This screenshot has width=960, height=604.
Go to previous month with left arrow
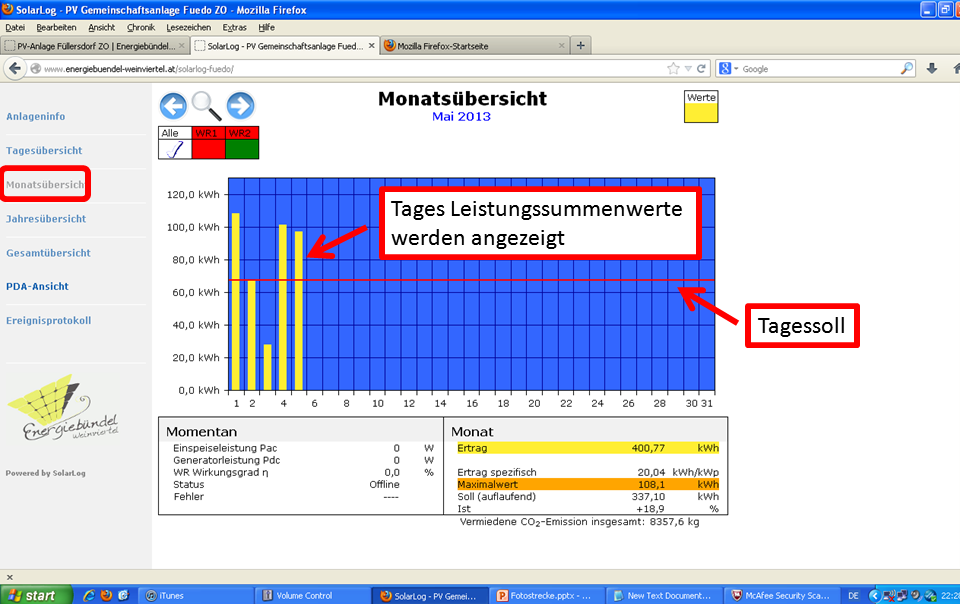[173, 105]
